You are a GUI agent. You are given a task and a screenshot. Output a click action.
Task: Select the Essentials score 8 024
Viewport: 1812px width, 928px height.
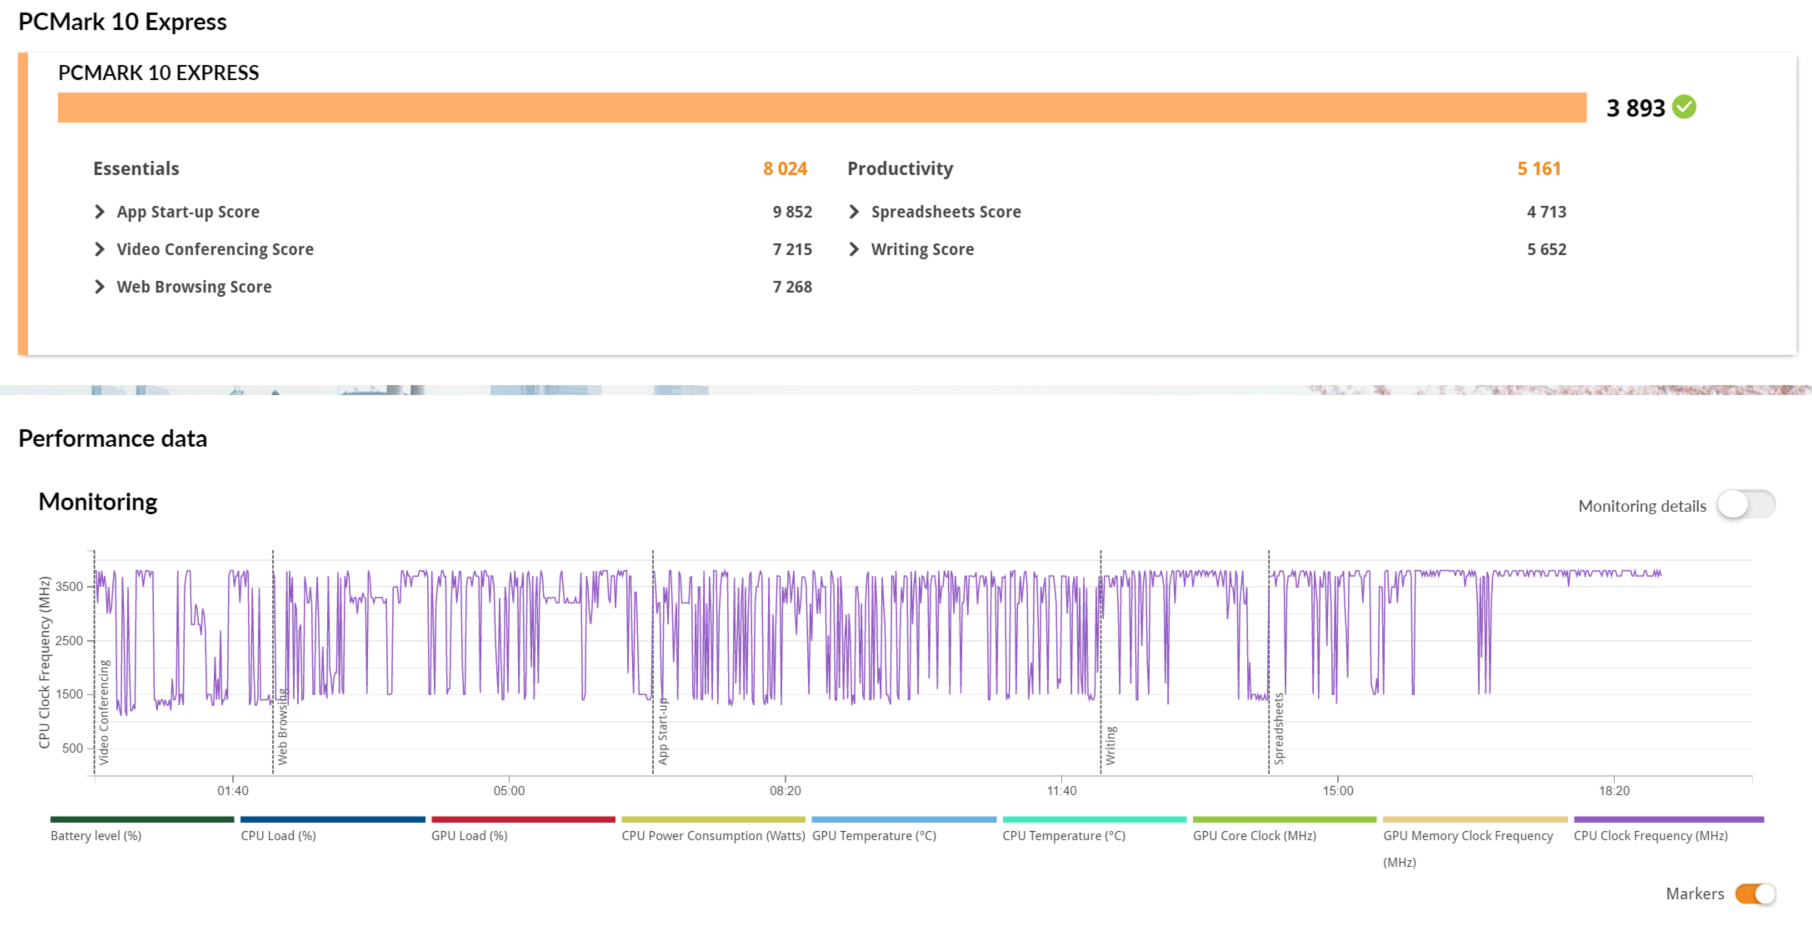[x=785, y=169]
